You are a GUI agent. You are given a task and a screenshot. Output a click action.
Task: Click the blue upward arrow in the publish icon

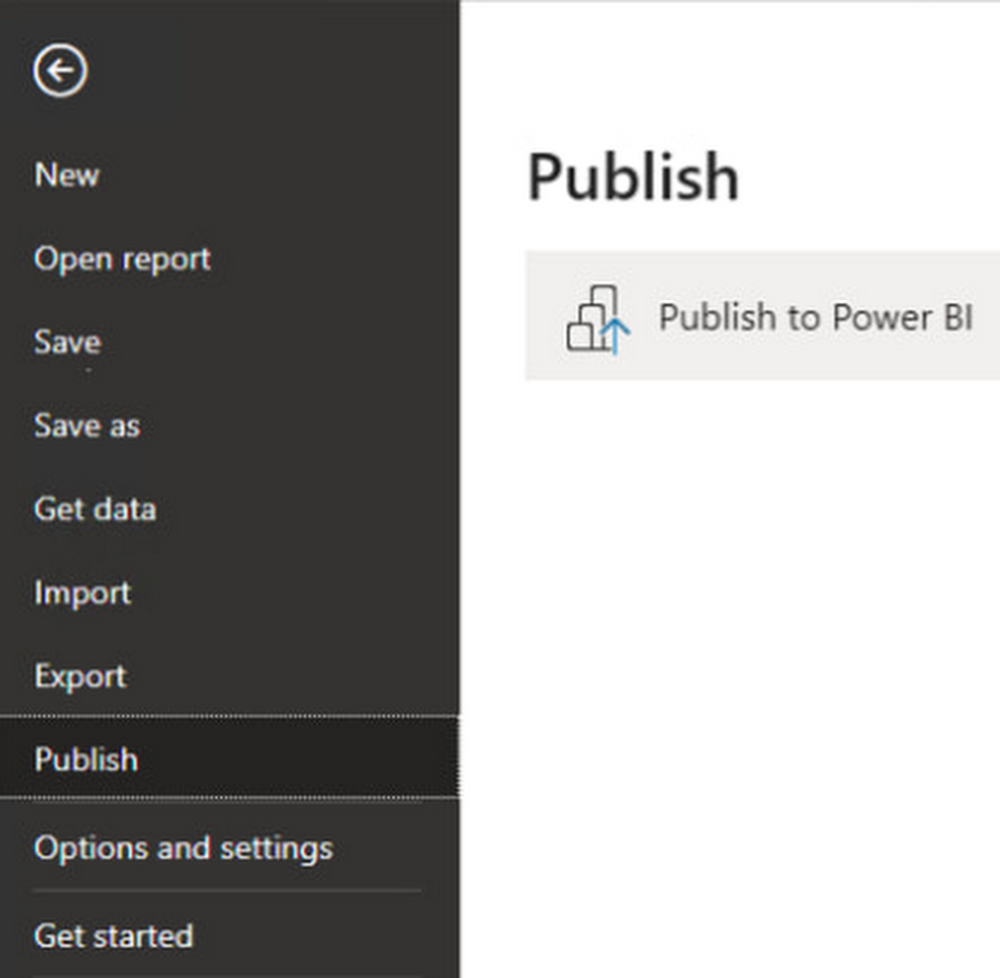click(616, 337)
